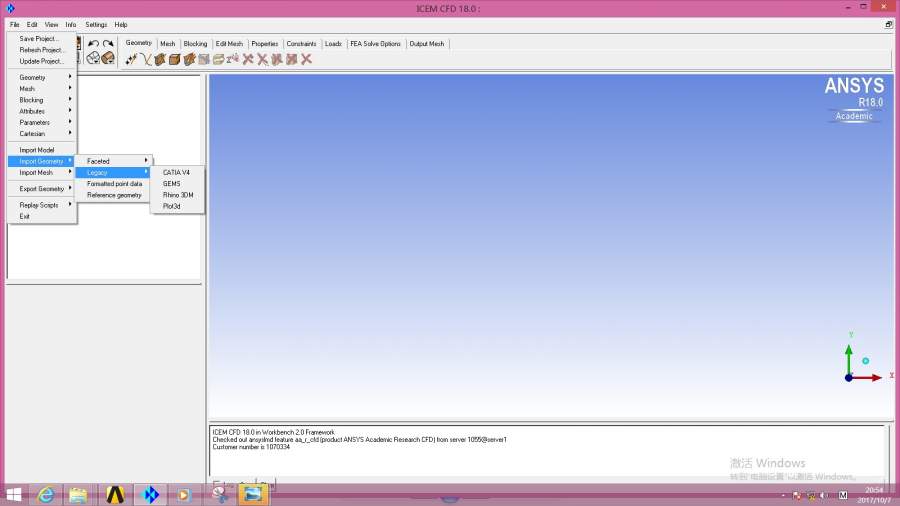Select the Delete Any Entity tool

click(x=307, y=59)
